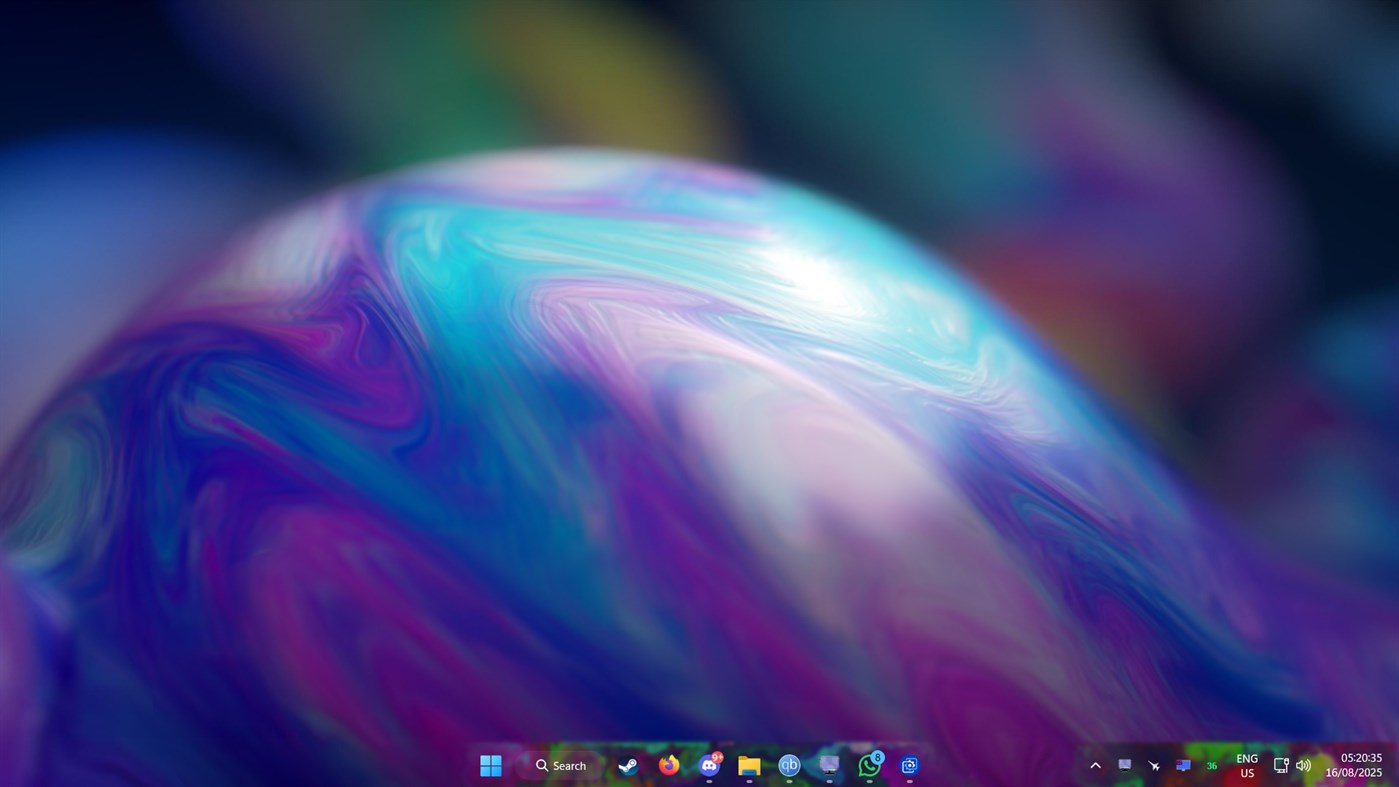Open network settings from the tray
1399x787 pixels.
[1280, 765]
